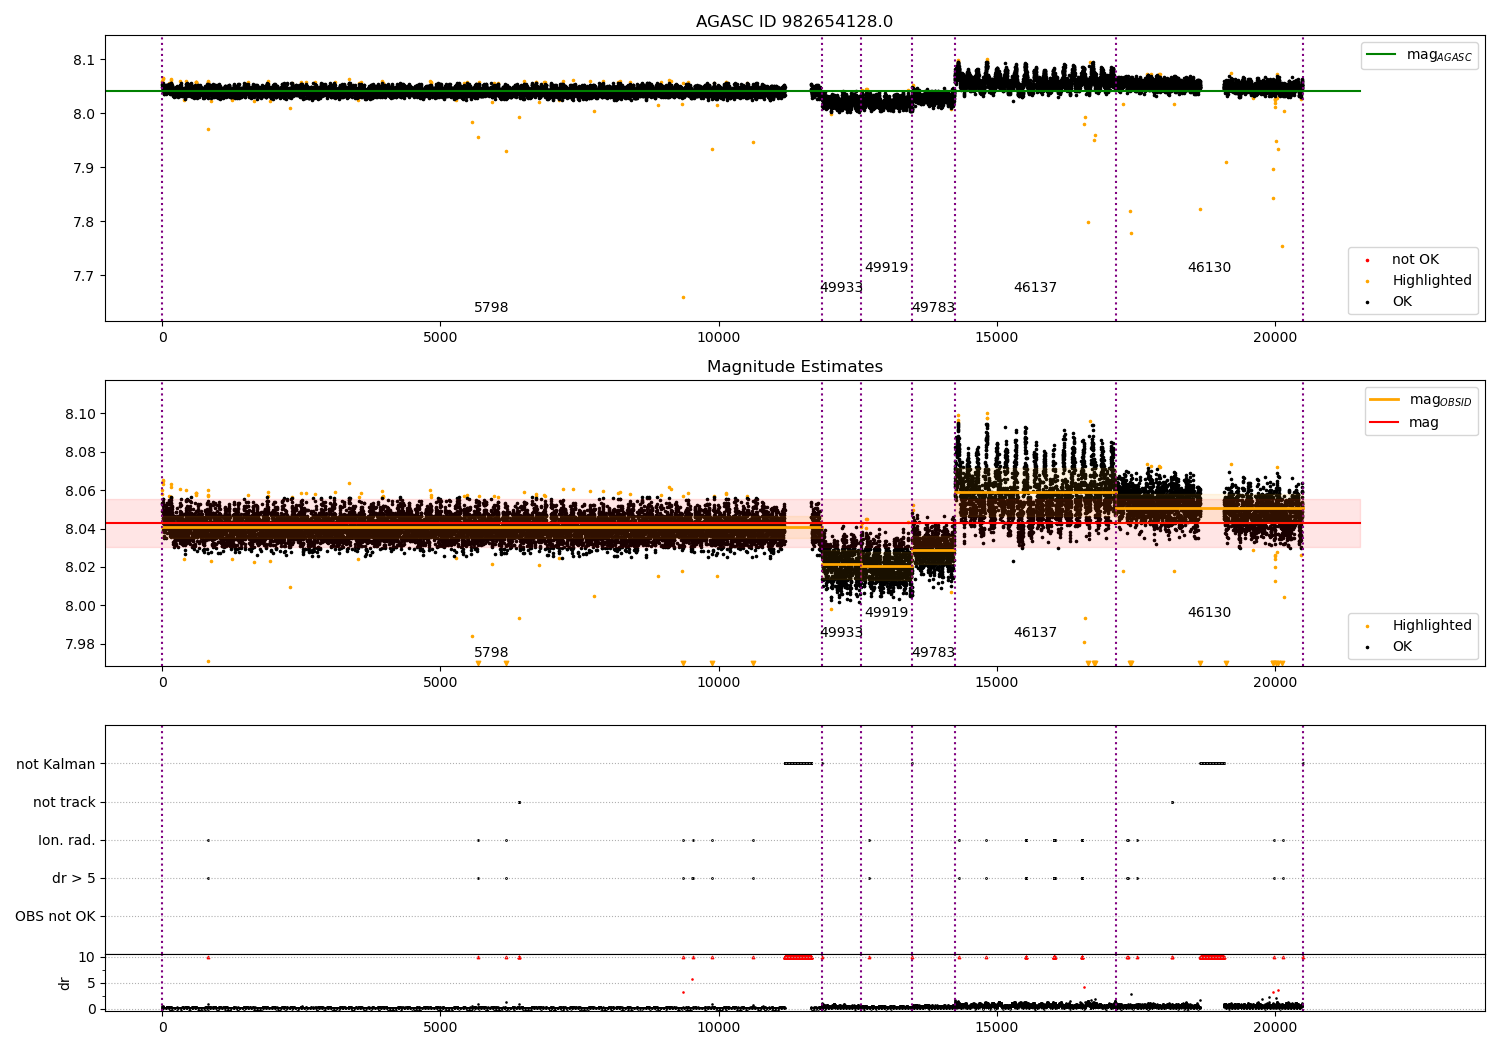This screenshot has width=1500, height=1050.
Task: Click observation label 46130 in Magnitude Estimates plot
Action: (x=1209, y=613)
